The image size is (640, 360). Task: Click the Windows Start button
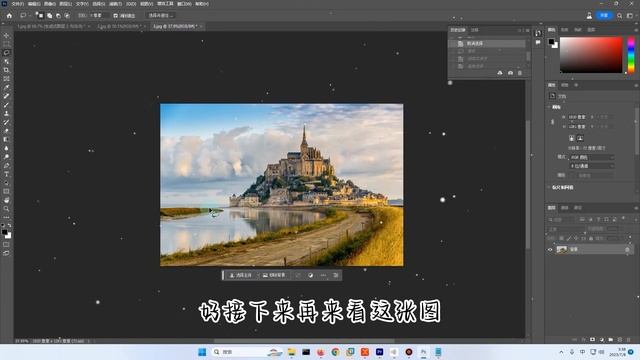coord(202,352)
